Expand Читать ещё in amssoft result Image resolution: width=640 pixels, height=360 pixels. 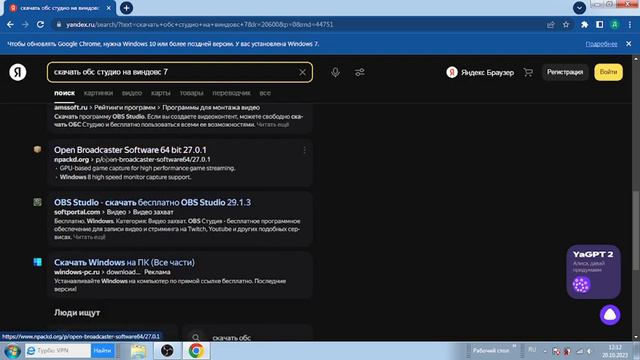point(273,124)
